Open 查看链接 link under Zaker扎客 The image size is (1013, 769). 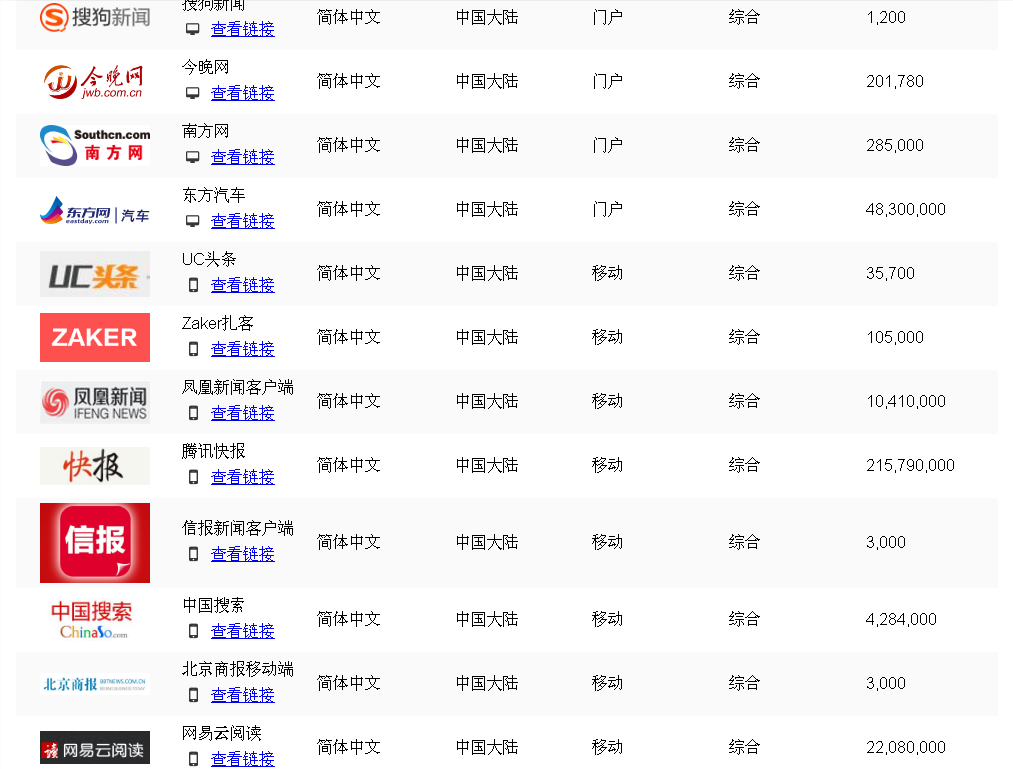pyautogui.click(x=243, y=349)
